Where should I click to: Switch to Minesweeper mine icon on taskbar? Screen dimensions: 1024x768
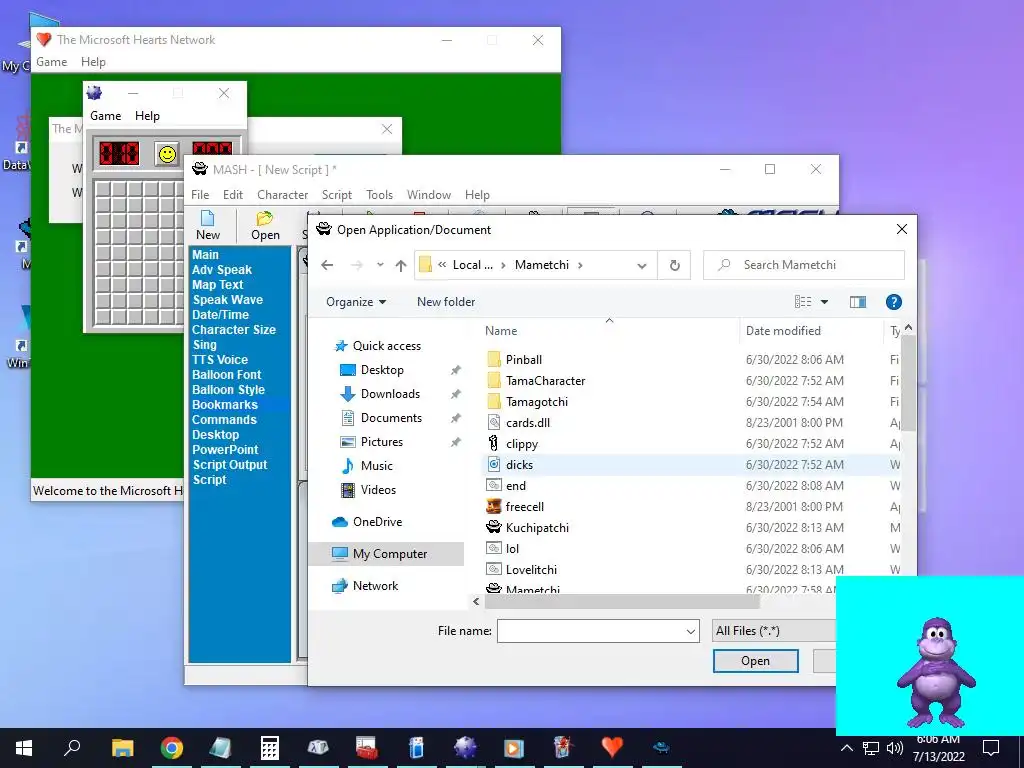(x=465, y=748)
